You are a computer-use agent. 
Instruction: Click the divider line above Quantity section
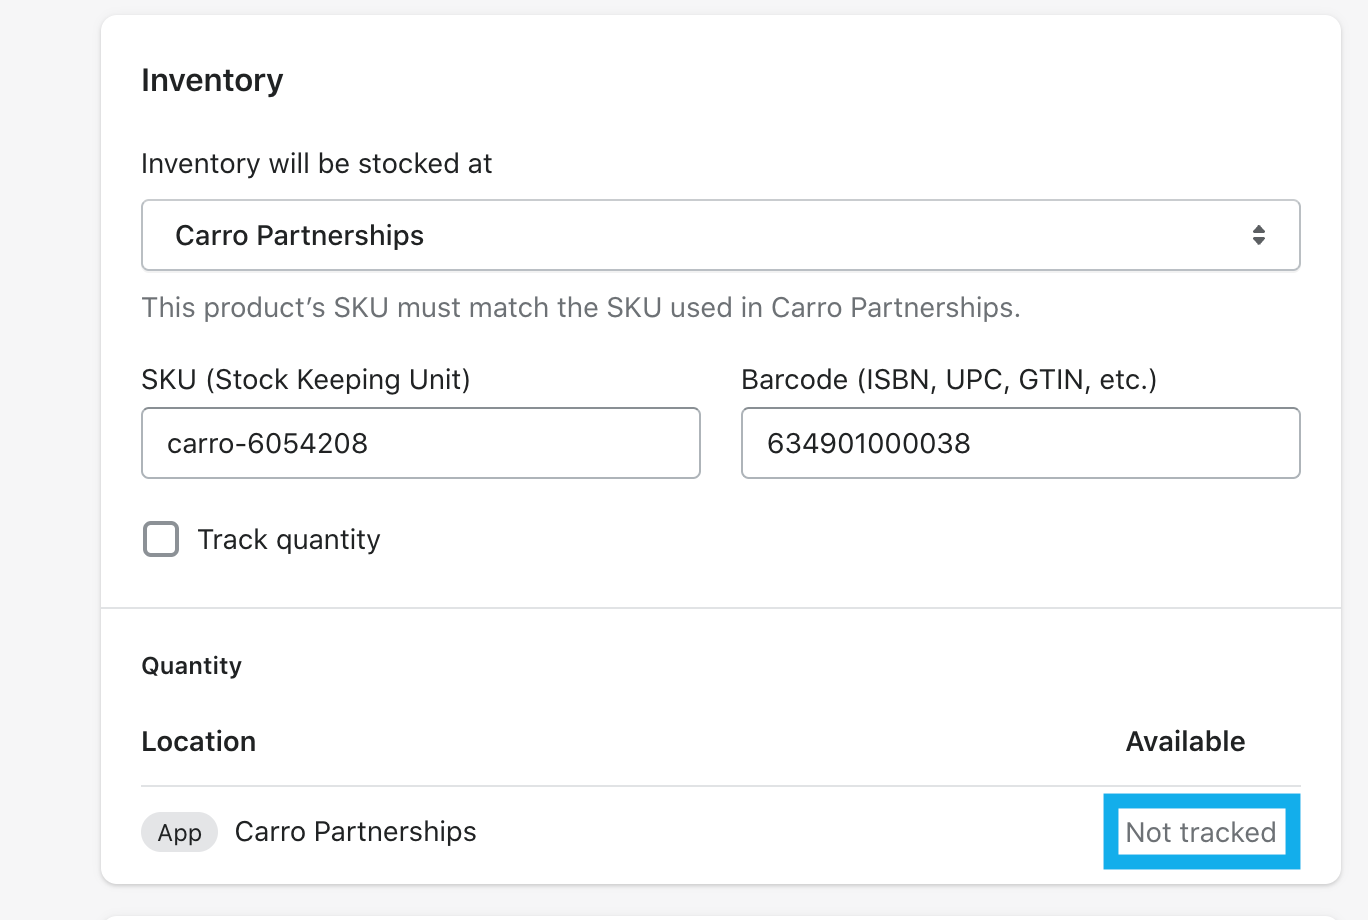720,608
